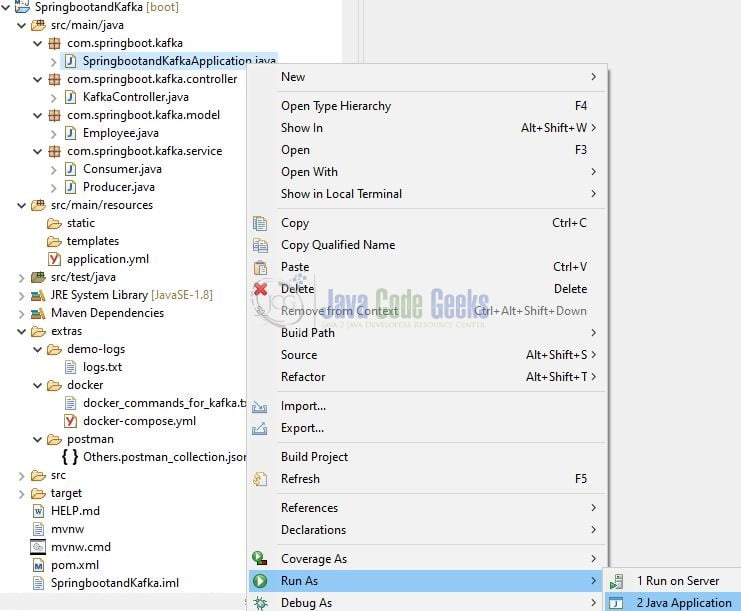
Task: Click the Java Application icon in submenu
Action: pos(616,603)
